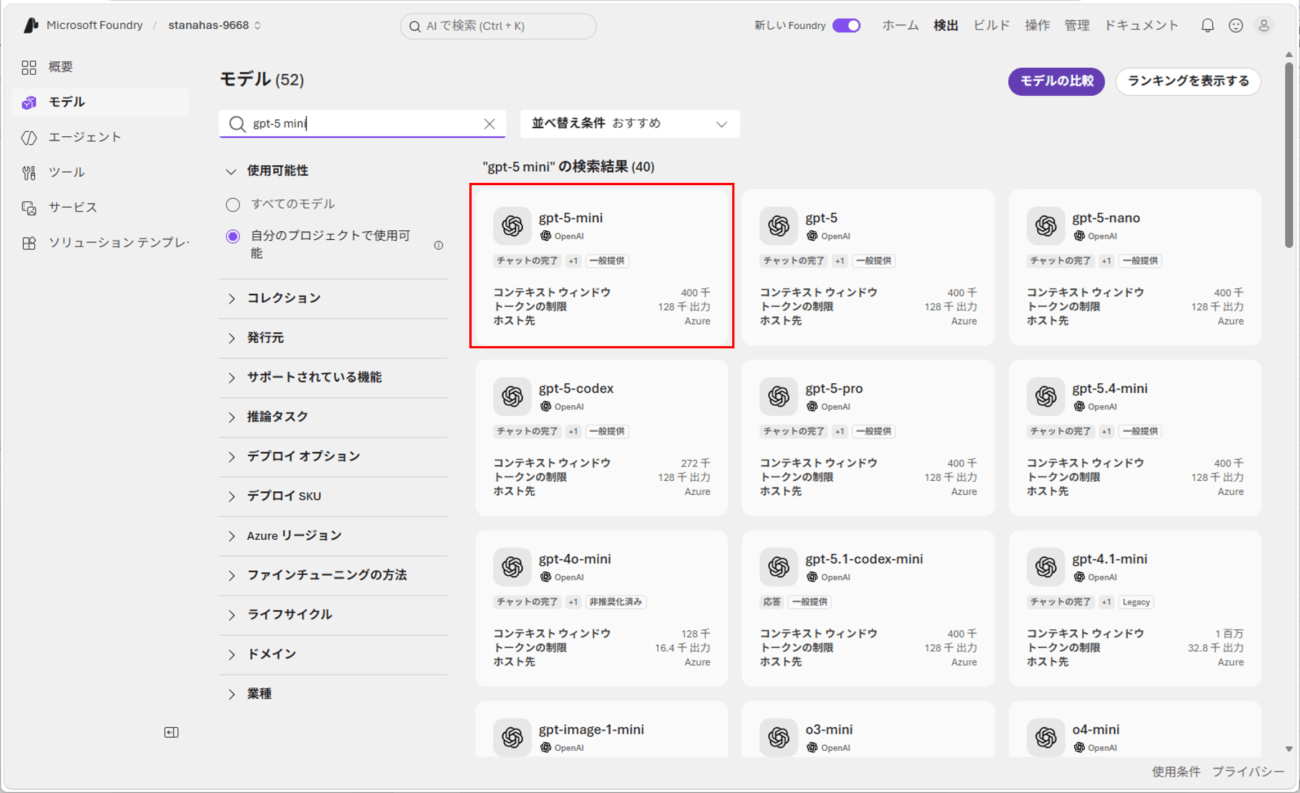Focus the AI で検索 global search box
Screen dimensions: 1300x793
point(498,26)
